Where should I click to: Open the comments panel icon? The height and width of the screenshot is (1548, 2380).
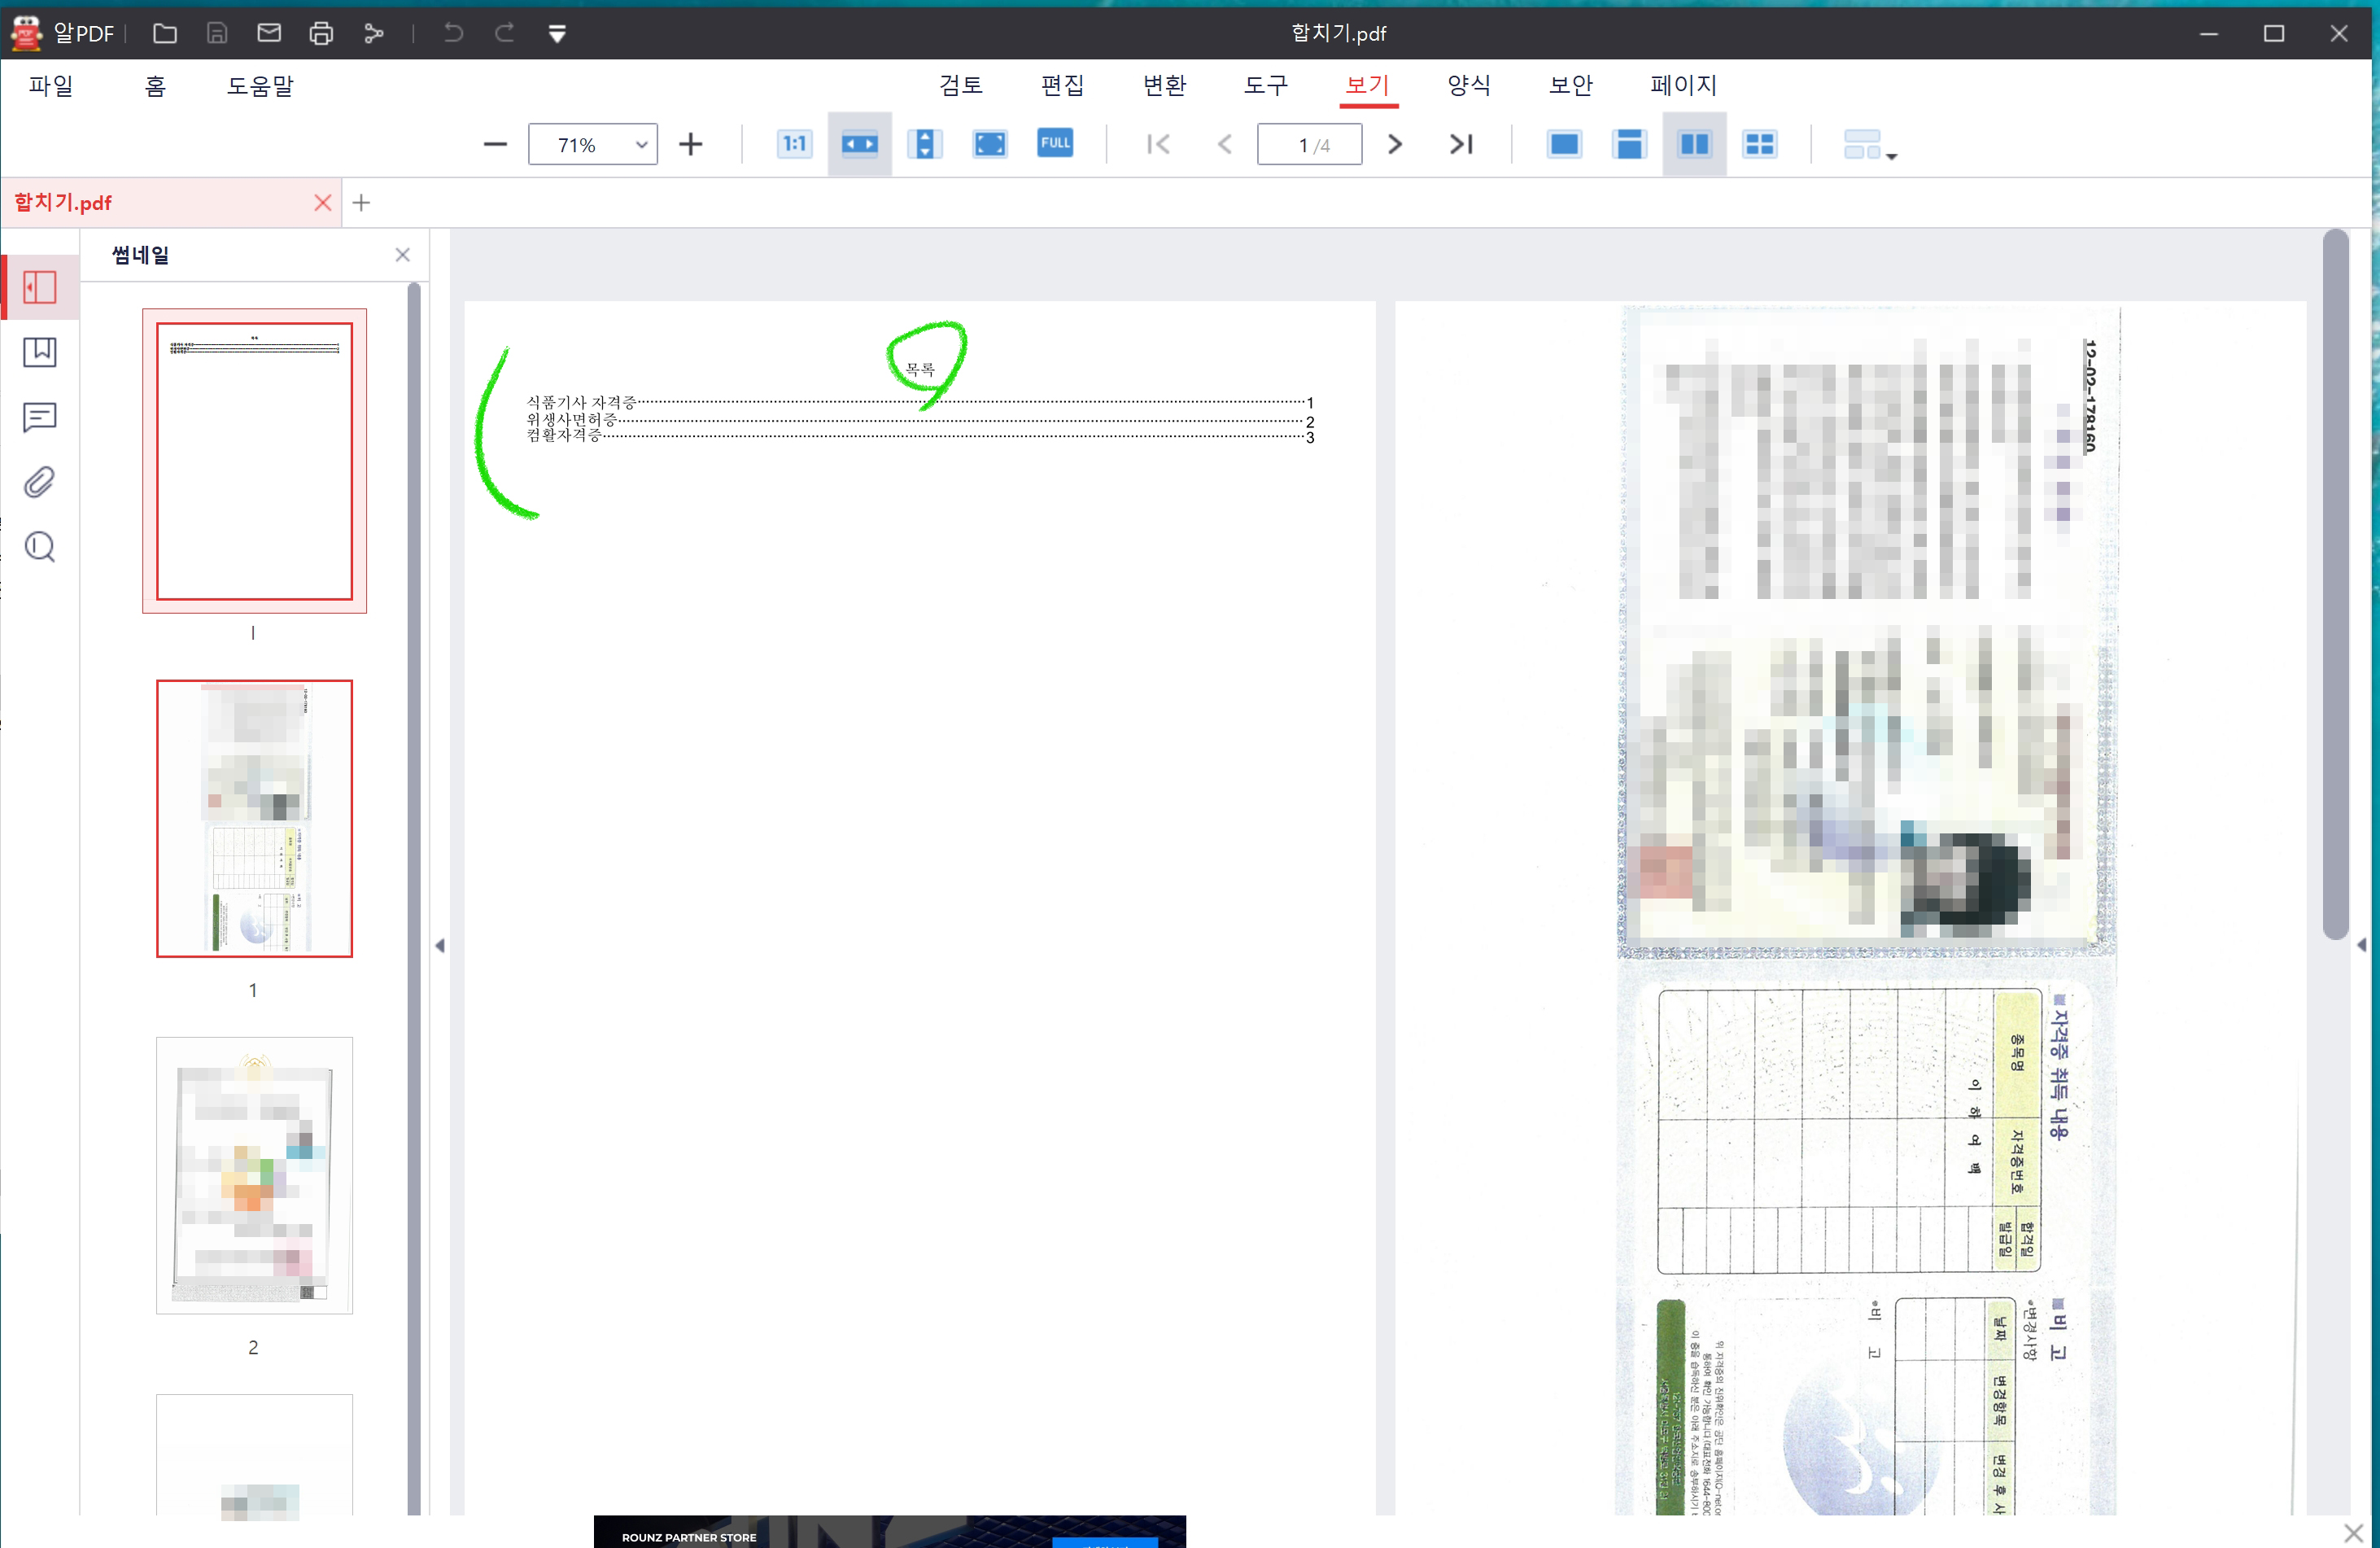pyautogui.click(x=39, y=417)
